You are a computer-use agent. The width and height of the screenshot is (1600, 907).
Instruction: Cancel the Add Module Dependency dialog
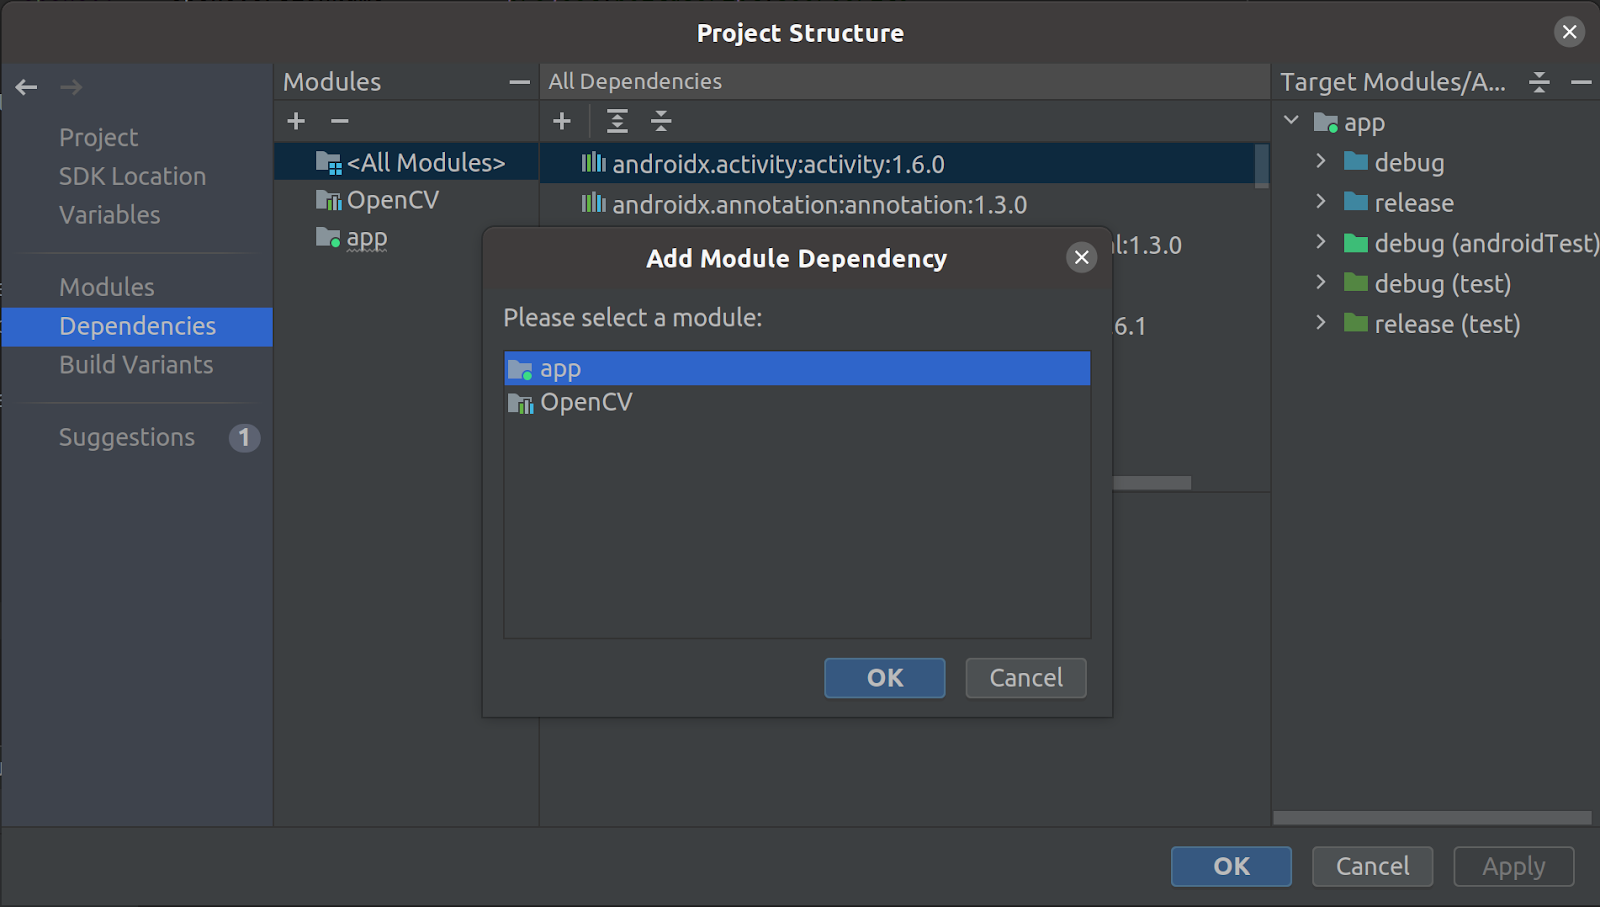(1025, 678)
